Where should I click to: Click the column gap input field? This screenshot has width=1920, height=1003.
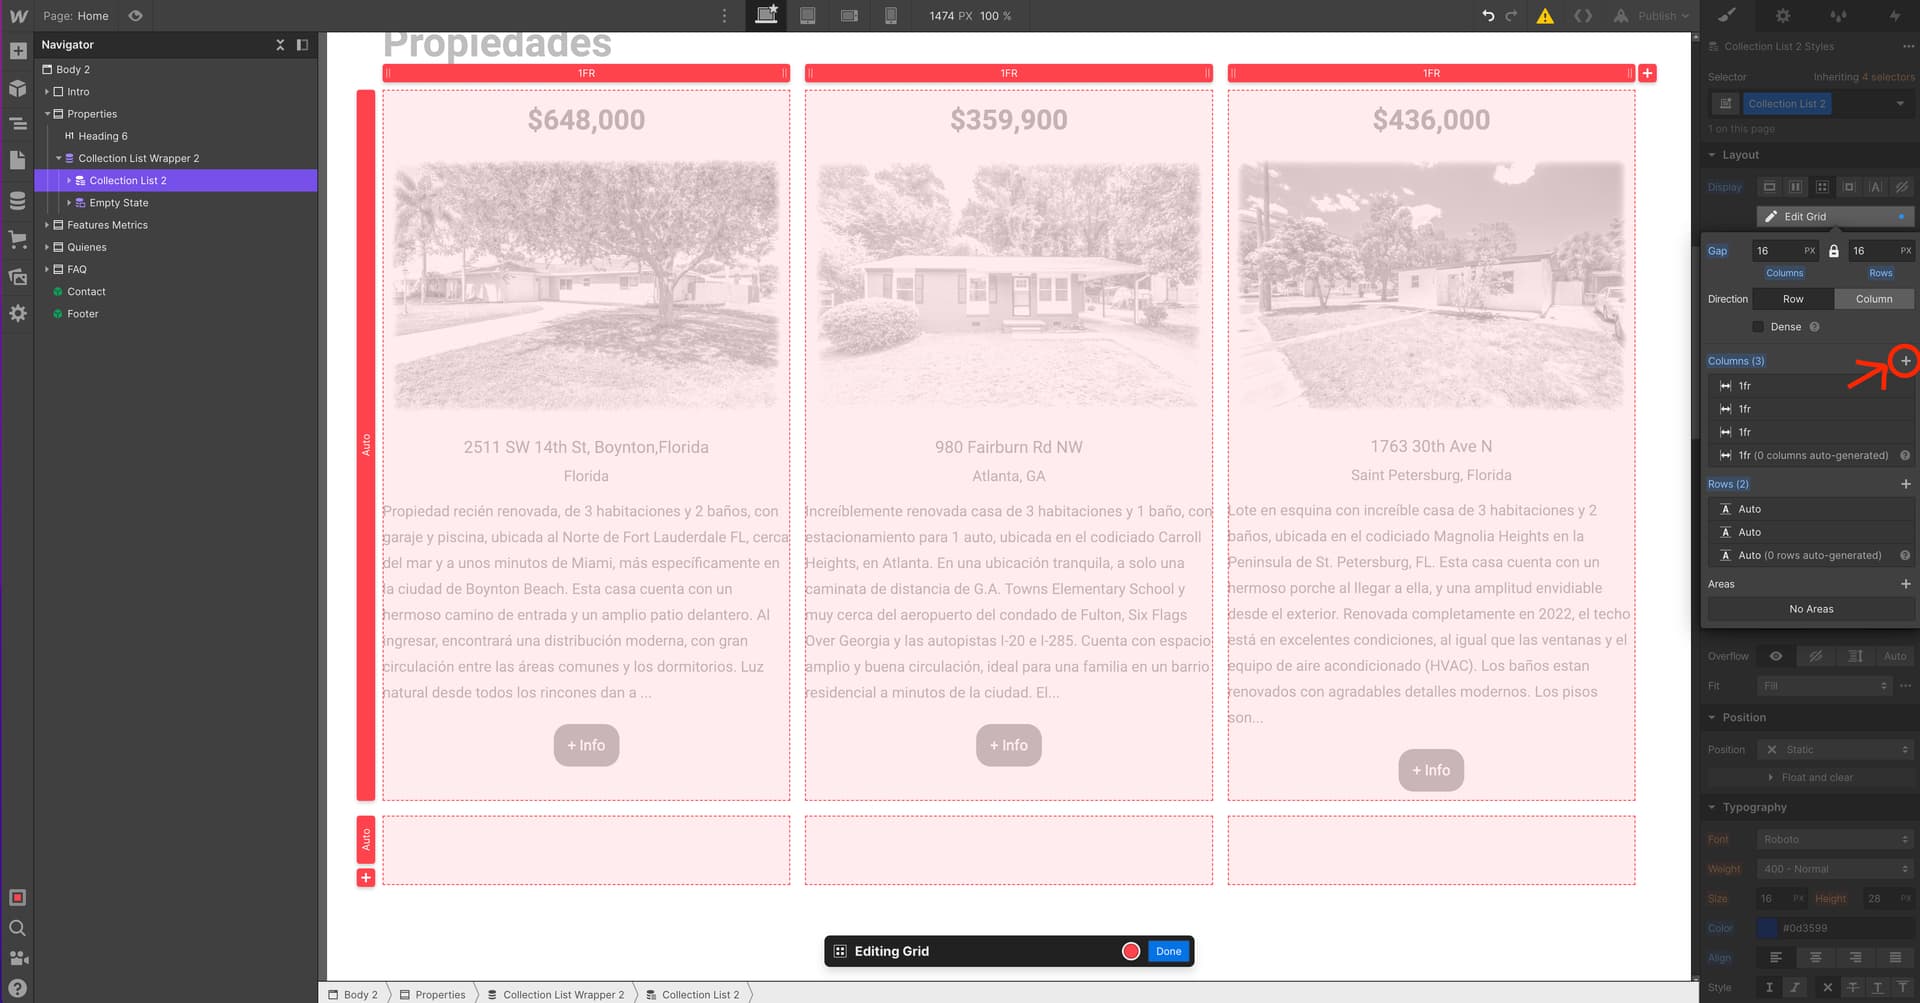1784,251
